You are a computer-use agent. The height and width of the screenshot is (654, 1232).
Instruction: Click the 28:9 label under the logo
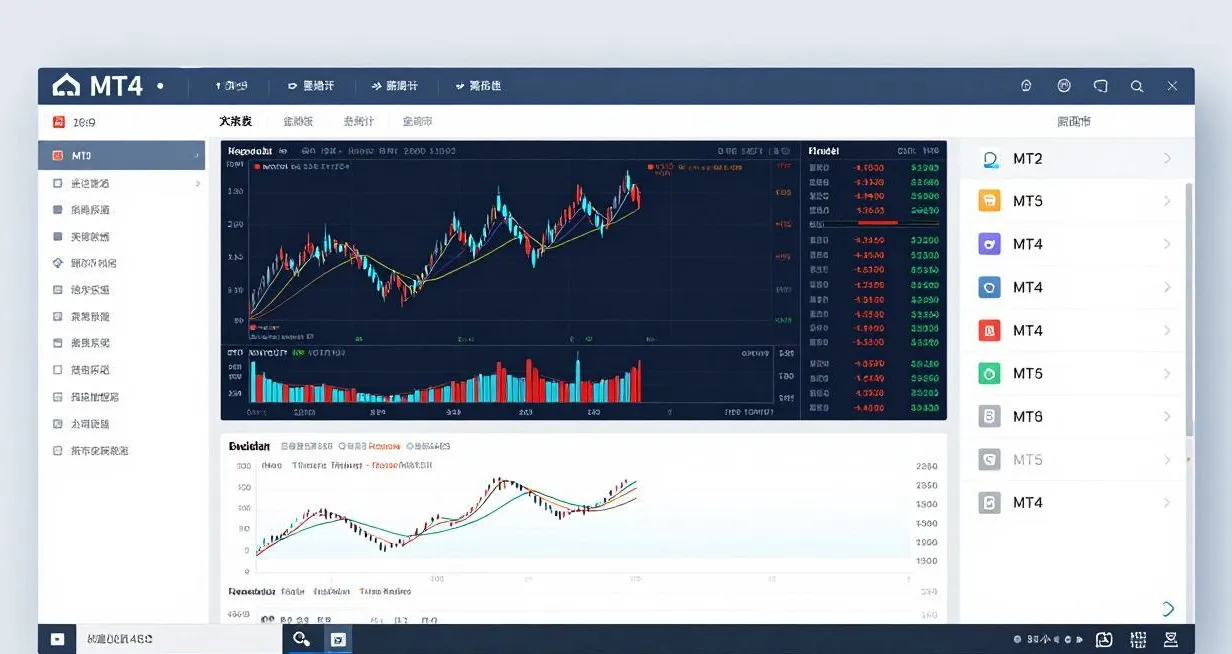coord(84,122)
